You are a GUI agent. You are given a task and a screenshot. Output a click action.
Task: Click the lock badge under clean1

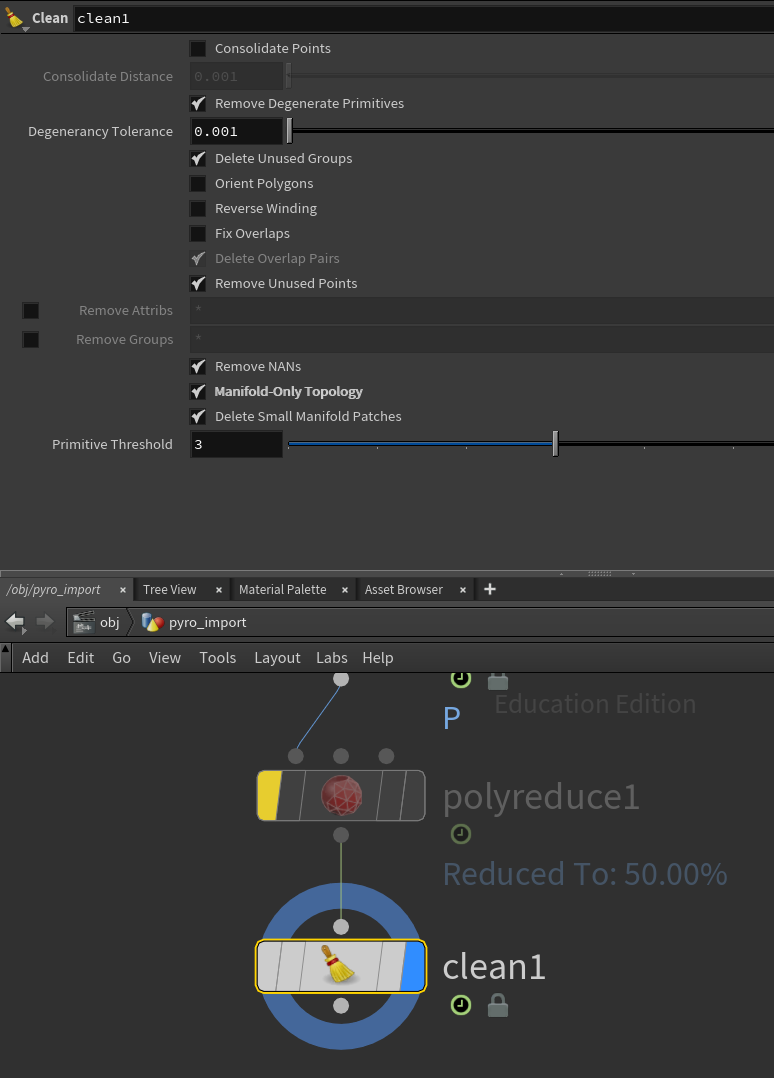coord(498,1005)
